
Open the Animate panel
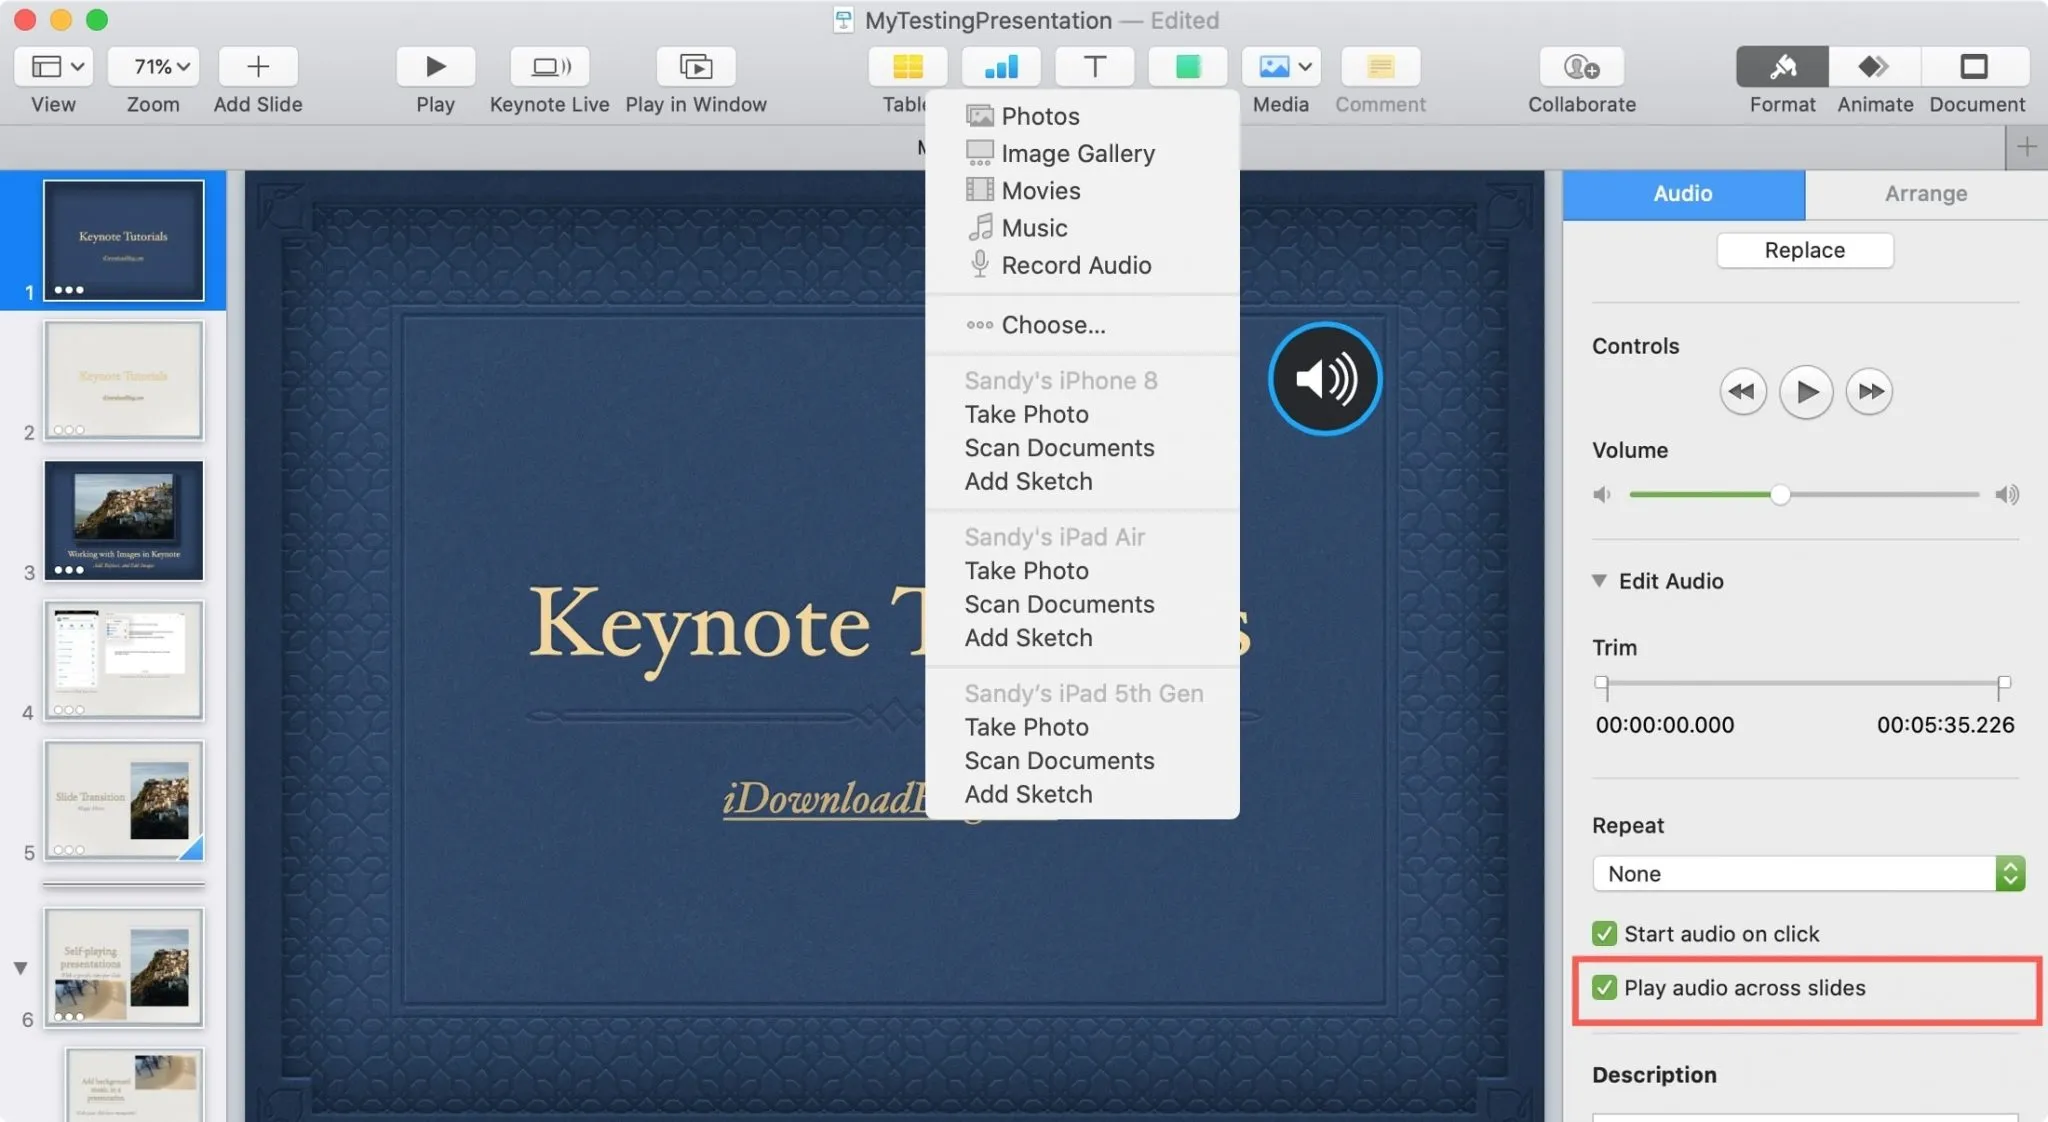[1872, 66]
